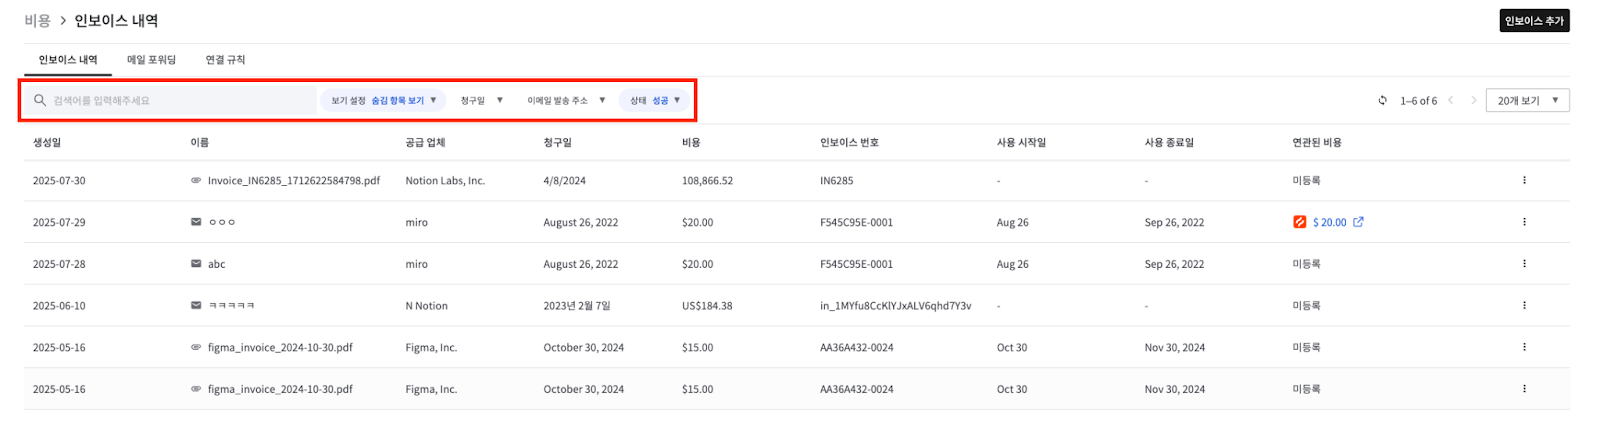Image resolution: width=1600 pixels, height=446 pixels.
Task: Open the 상태 성공 filter dropdown
Action: [655, 100]
